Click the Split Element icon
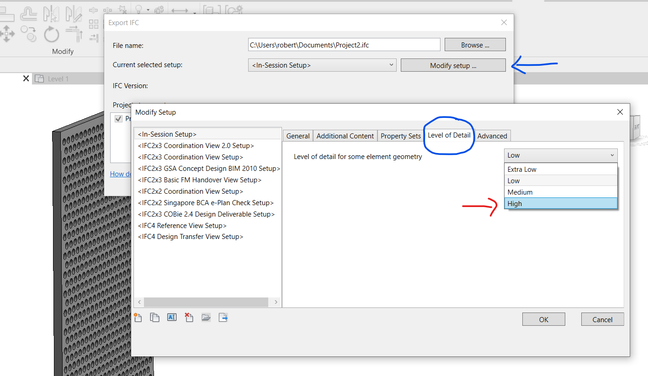648x376 pixels. pos(93,10)
